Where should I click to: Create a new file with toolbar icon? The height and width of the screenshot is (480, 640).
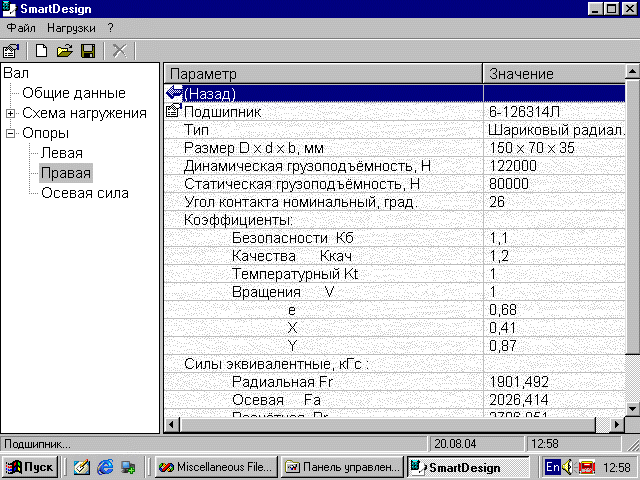(41, 50)
